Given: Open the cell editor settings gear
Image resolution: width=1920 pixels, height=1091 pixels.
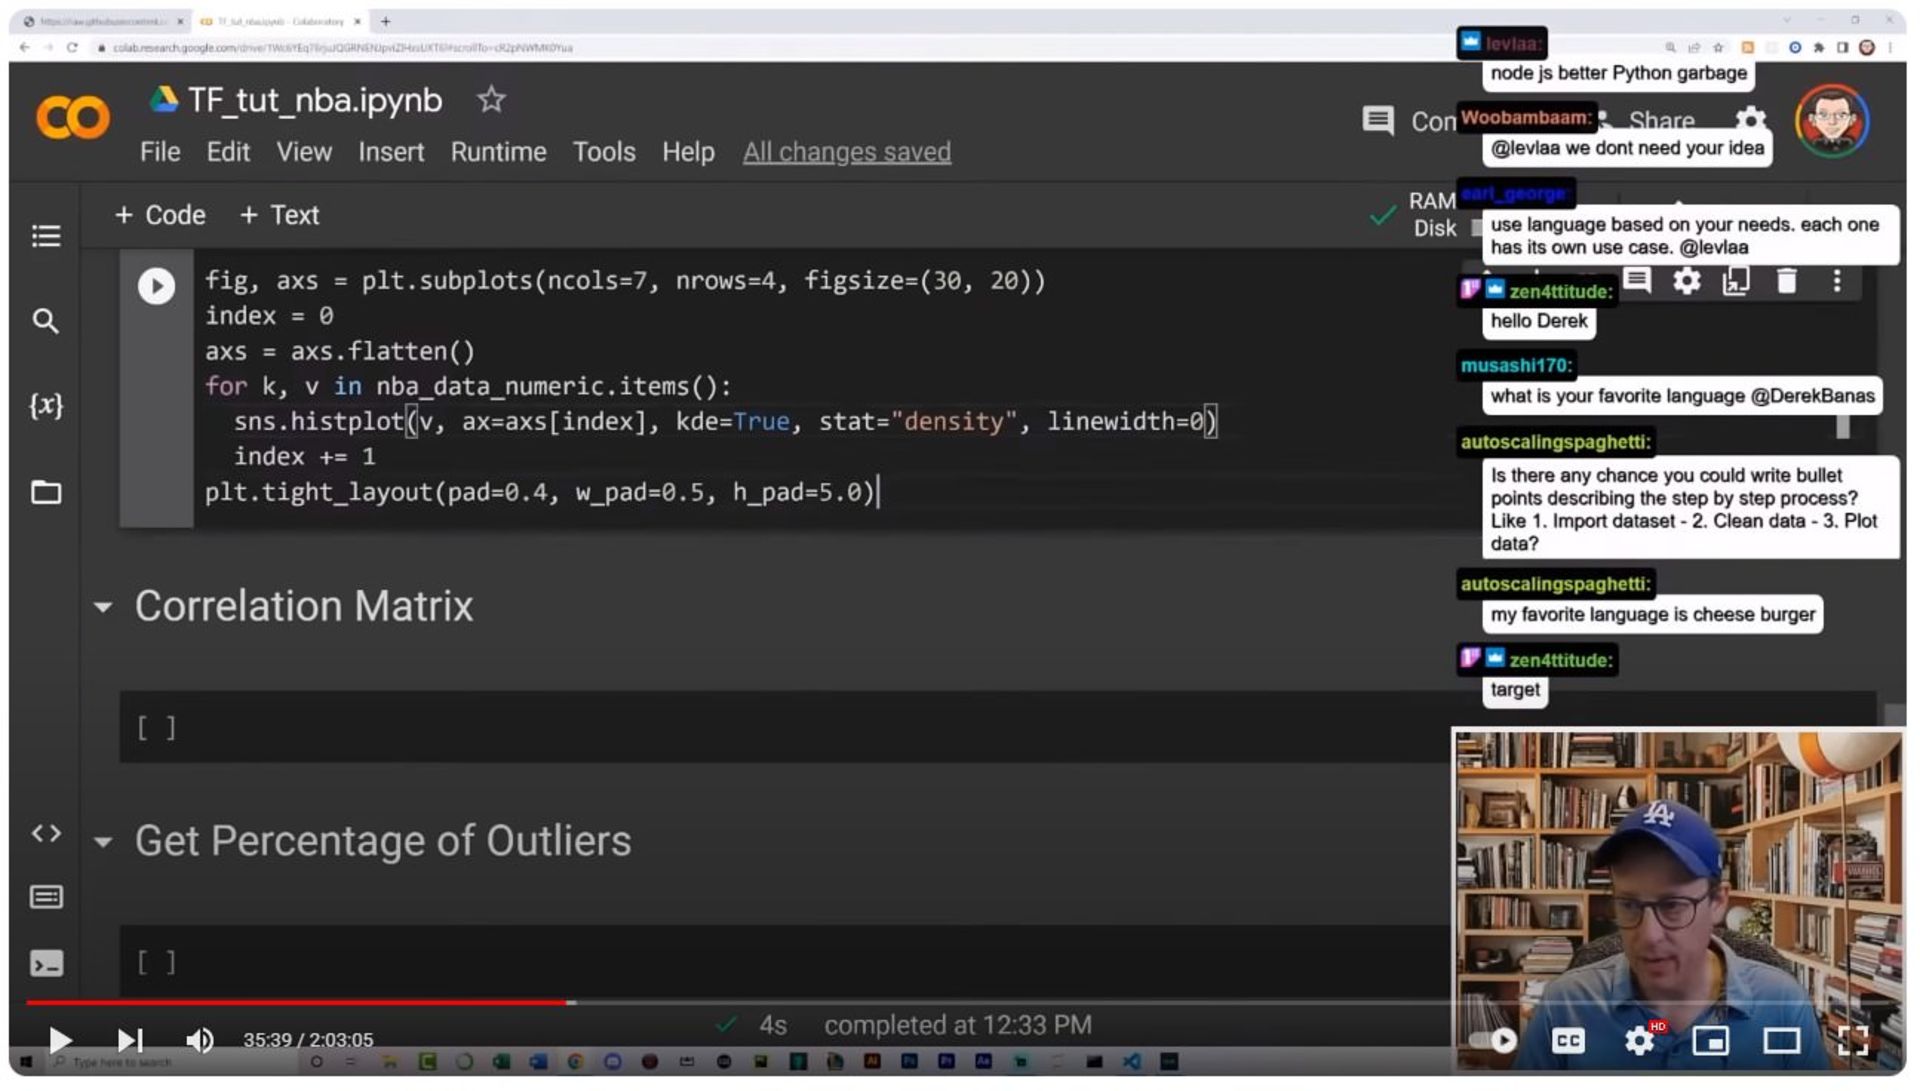Looking at the screenshot, I should (x=1687, y=281).
